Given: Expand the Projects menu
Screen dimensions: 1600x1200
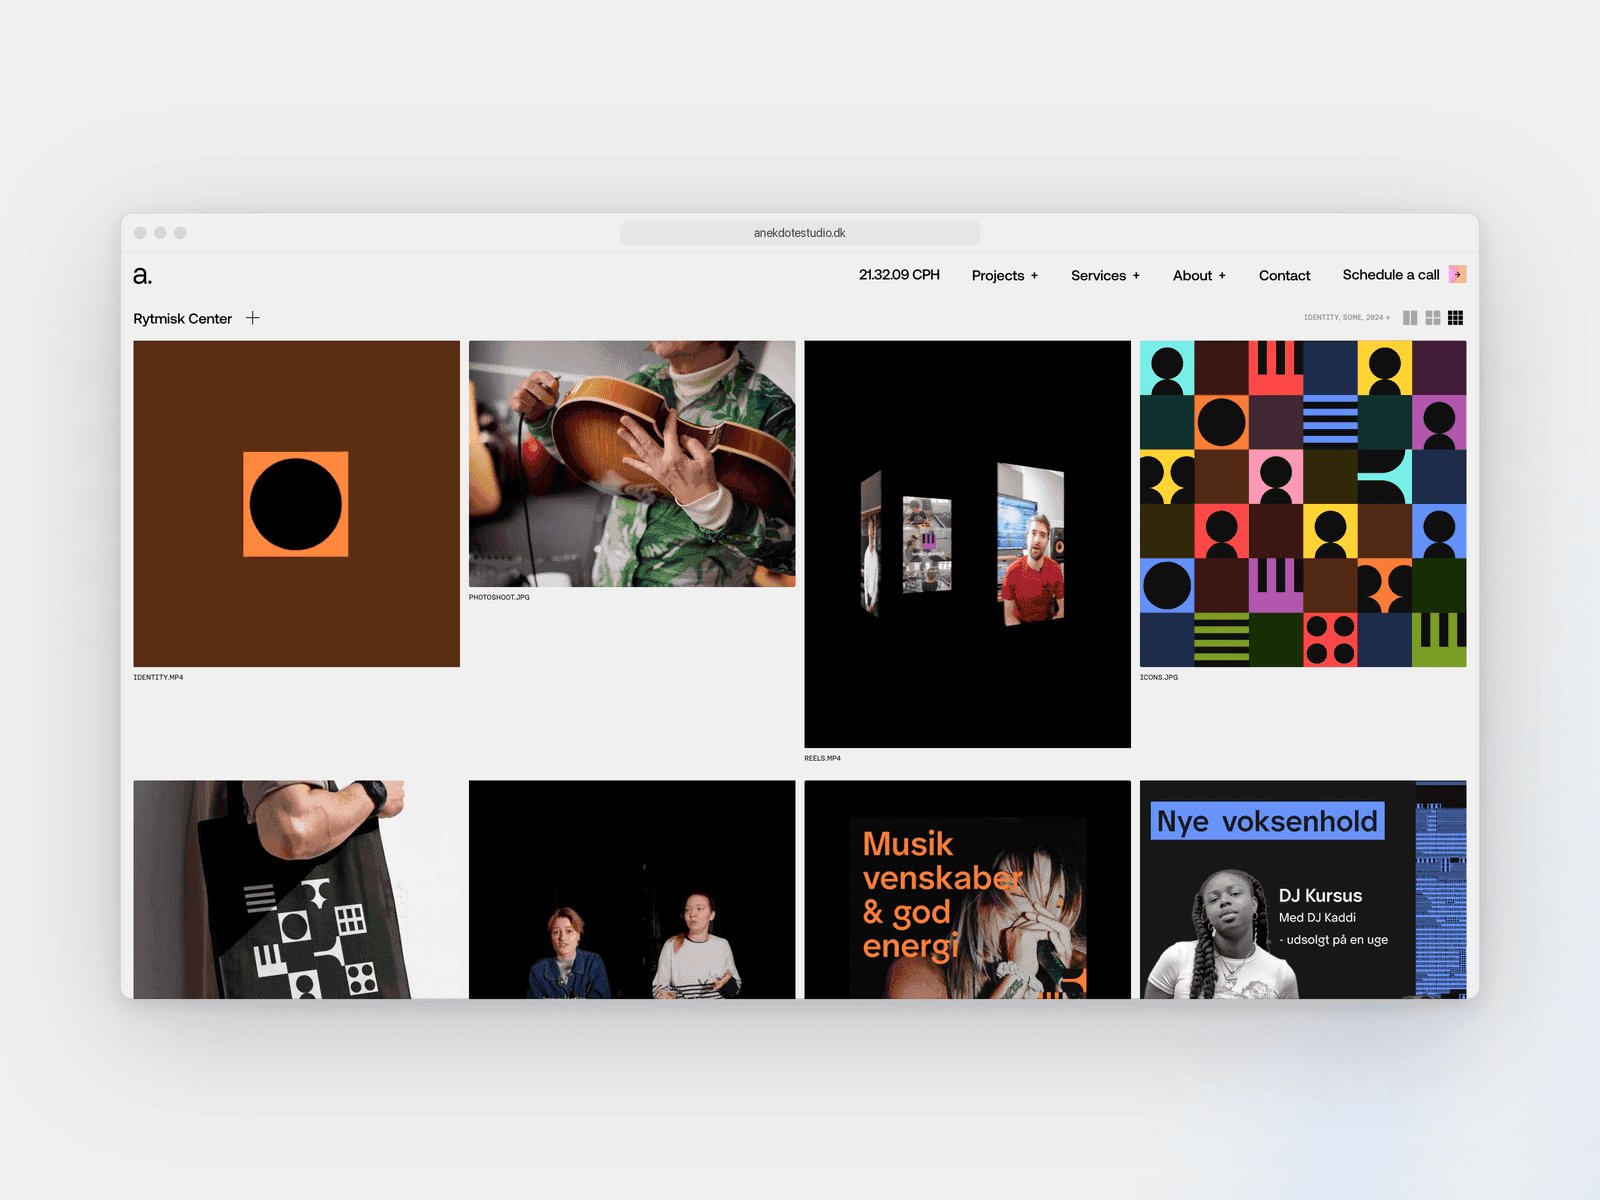Looking at the screenshot, I should (1005, 276).
